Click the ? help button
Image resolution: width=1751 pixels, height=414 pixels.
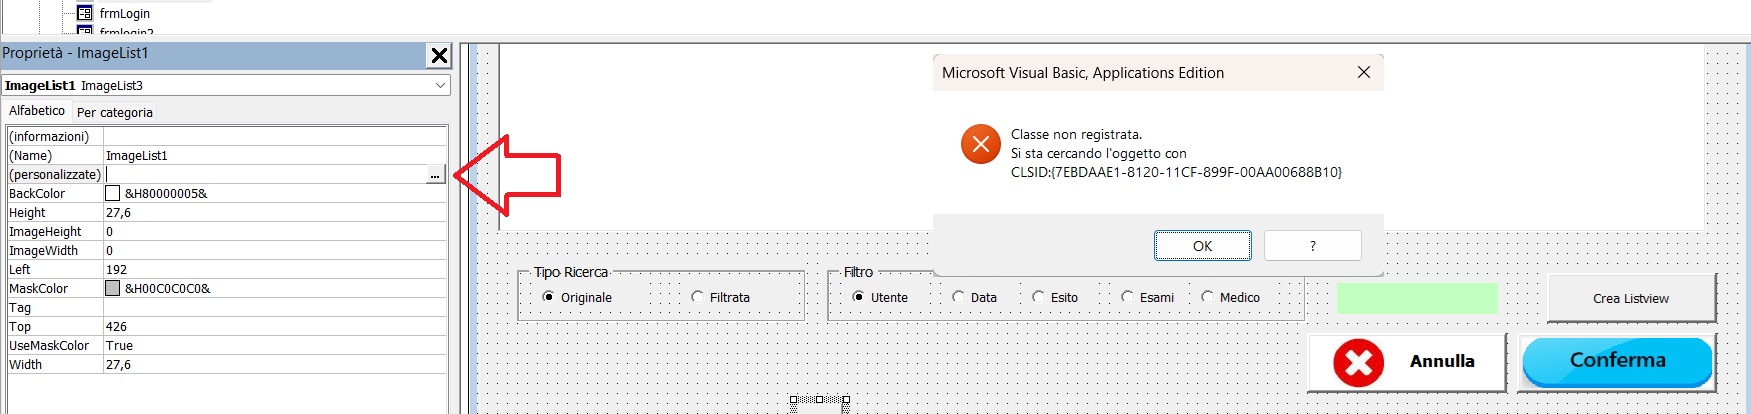coord(1312,246)
